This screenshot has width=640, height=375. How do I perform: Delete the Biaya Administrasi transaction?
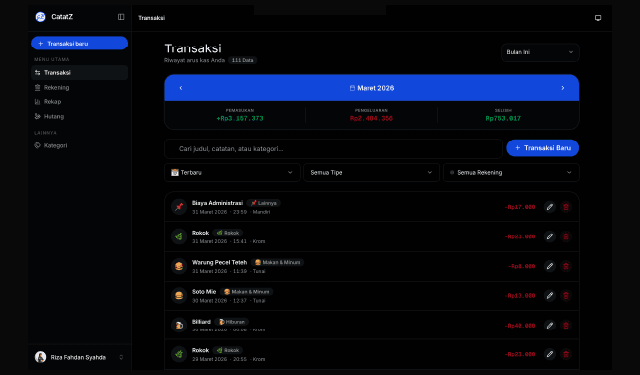(x=566, y=207)
